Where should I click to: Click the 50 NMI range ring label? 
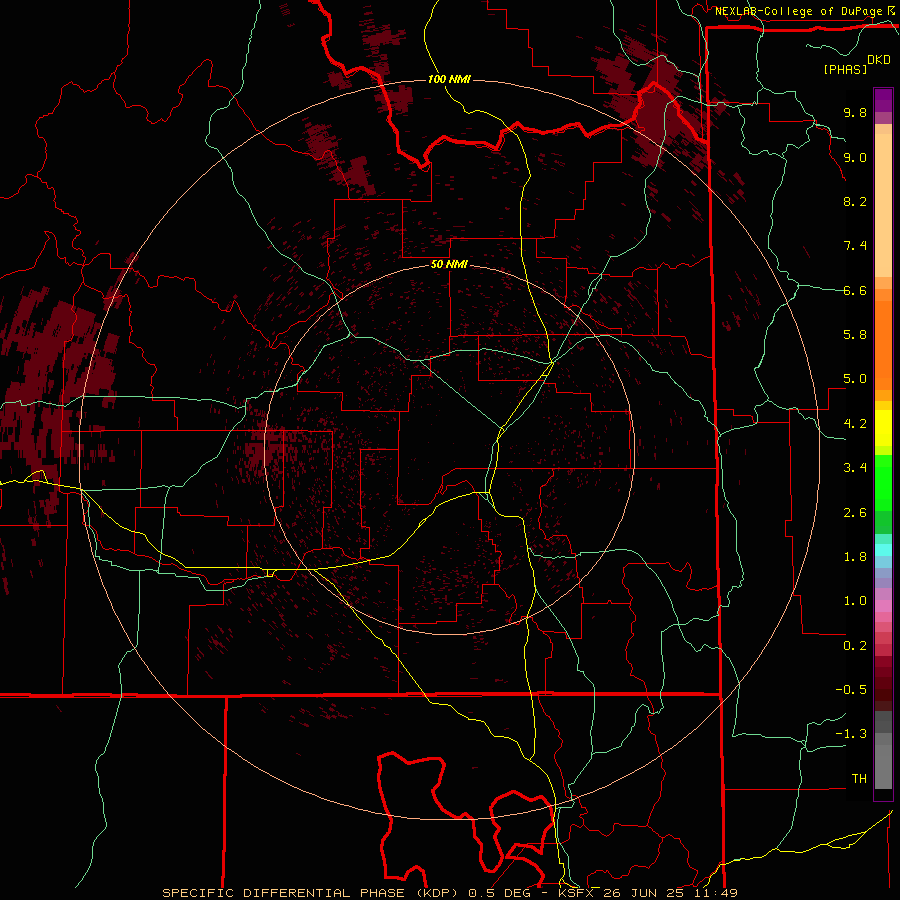[449, 264]
